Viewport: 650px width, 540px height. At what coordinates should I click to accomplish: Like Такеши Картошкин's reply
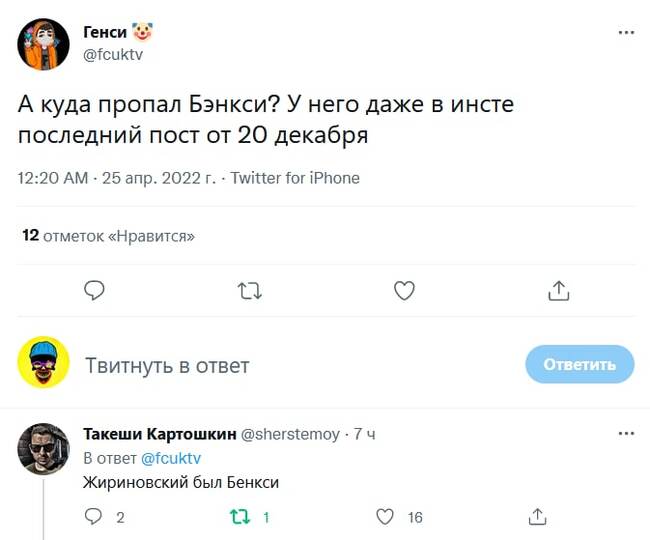[x=385, y=517]
